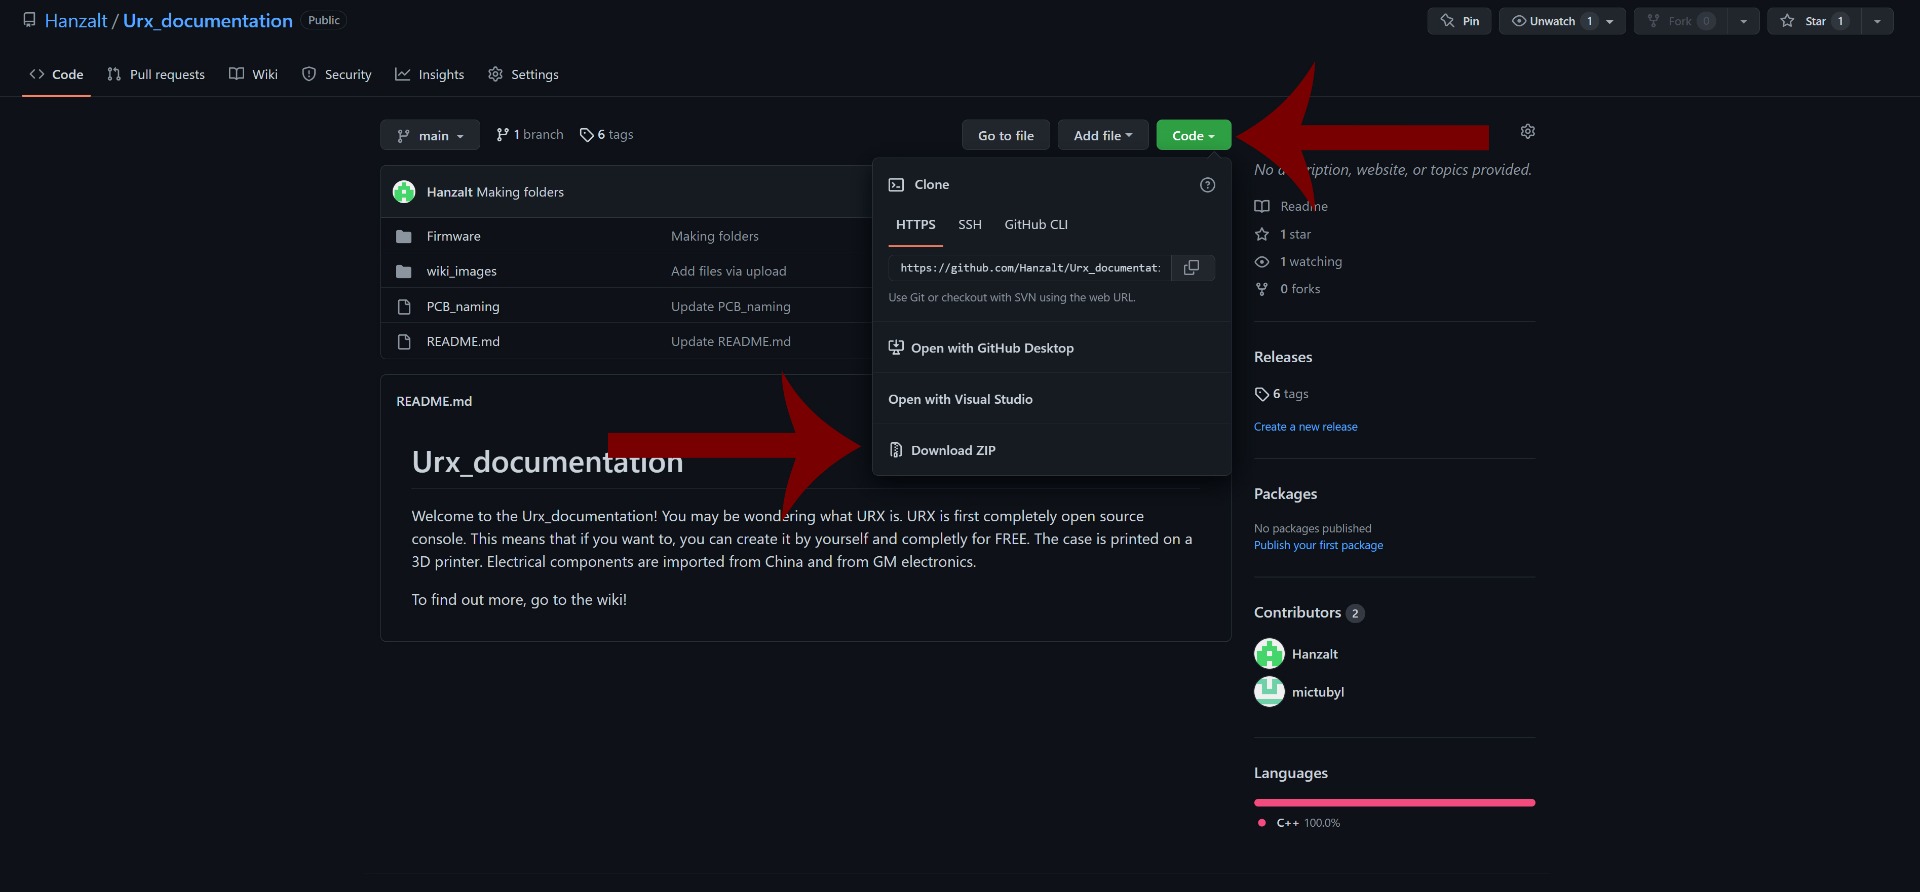This screenshot has height=892, width=1920.
Task: Click the Go to file button
Action: pyautogui.click(x=1005, y=136)
